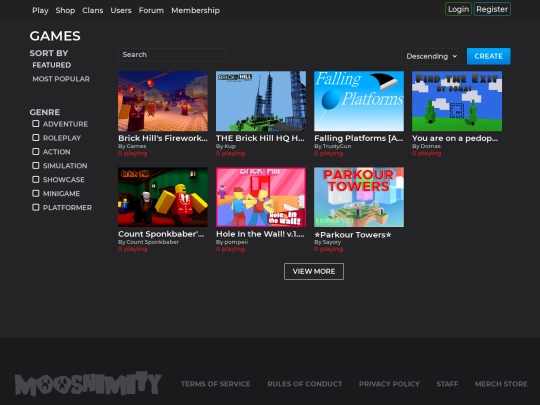Open the Play menu item

[x=40, y=10]
